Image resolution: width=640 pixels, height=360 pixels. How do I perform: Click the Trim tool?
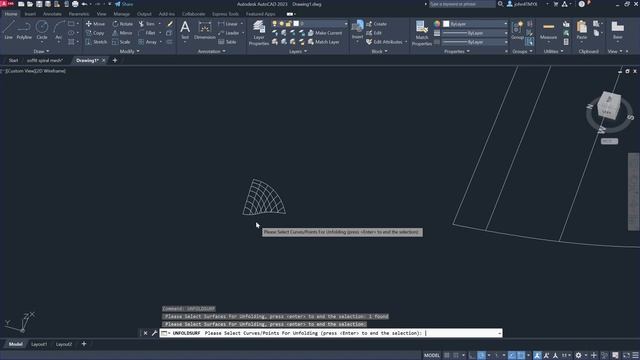(147, 24)
